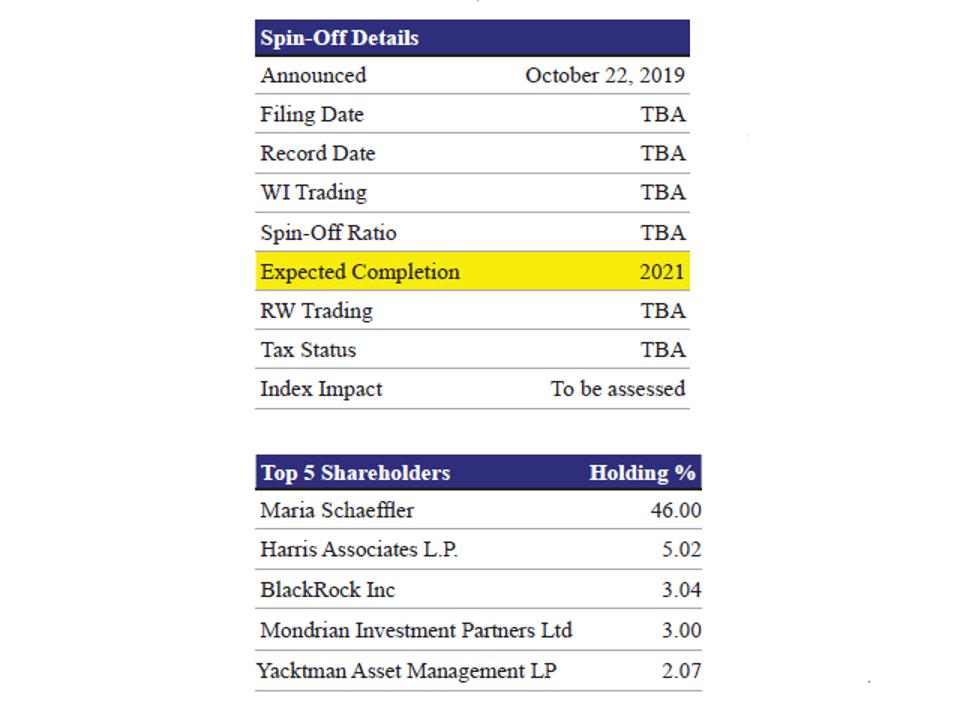This screenshot has width=960, height=708.
Task: Click the Spin-Off Details table header
Action: click(x=340, y=38)
